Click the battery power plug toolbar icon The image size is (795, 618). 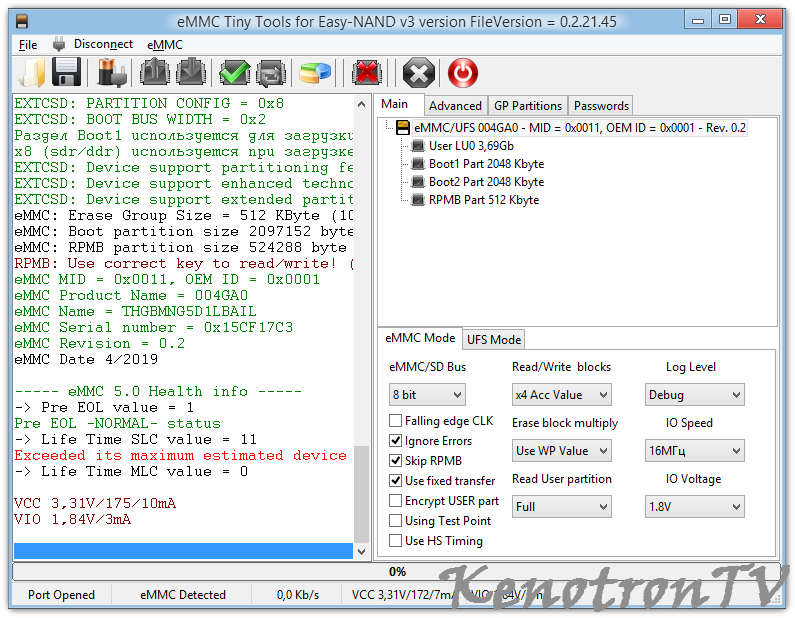(x=112, y=72)
